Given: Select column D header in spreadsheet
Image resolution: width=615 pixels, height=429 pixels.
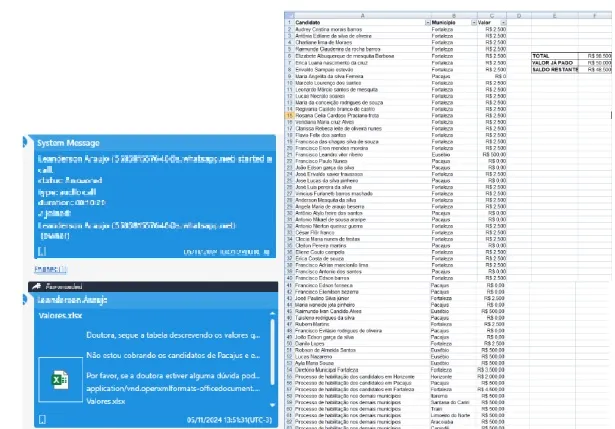Looking at the screenshot, I should tap(519, 16).
